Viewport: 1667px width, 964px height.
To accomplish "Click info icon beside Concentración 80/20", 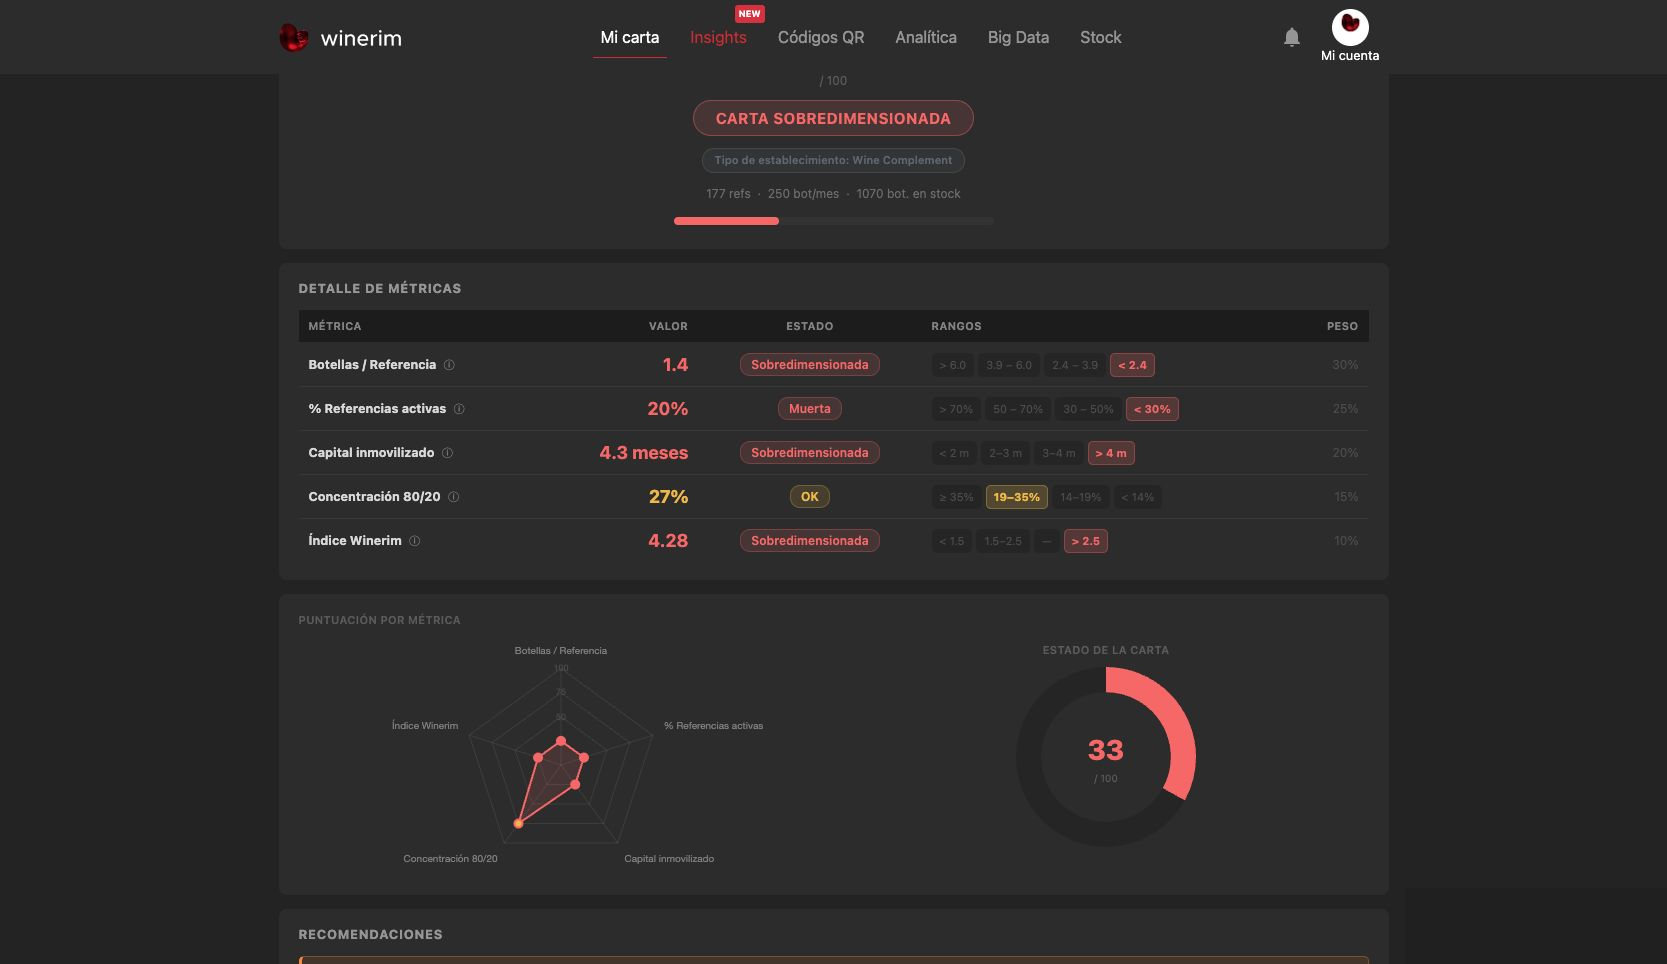I will (x=453, y=497).
